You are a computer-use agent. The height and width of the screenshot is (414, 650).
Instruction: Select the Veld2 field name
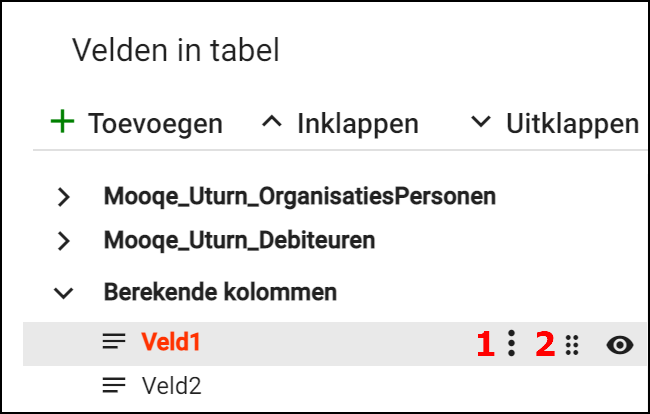(x=171, y=385)
